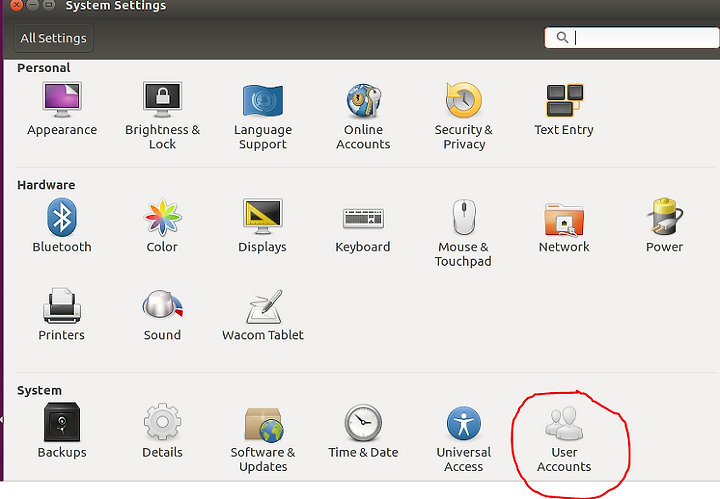Image resolution: width=720 pixels, height=499 pixels.
Task: Close the System Settings window
Action: click(17, 5)
